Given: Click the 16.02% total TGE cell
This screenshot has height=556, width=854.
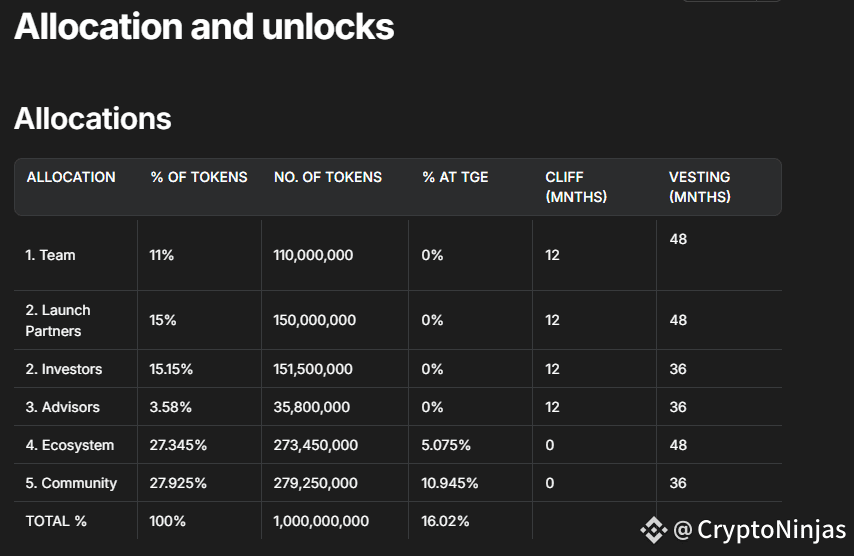Looking at the screenshot, I should coord(446,521).
